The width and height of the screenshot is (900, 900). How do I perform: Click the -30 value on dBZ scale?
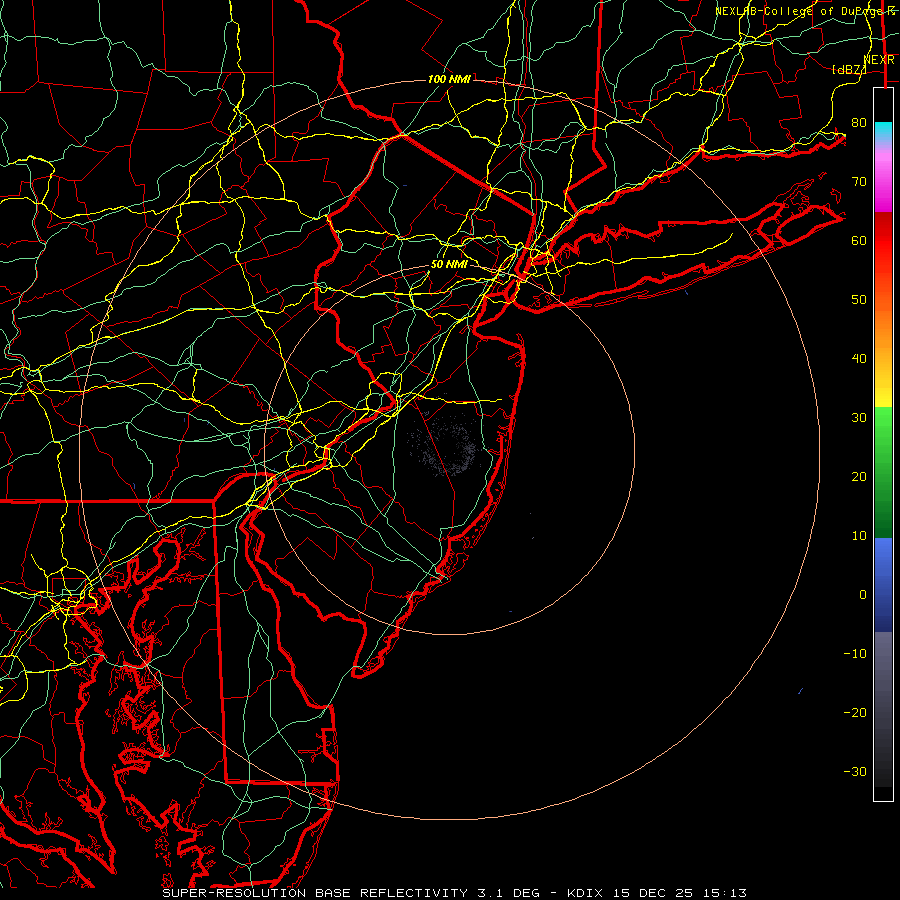(x=855, y=772)
